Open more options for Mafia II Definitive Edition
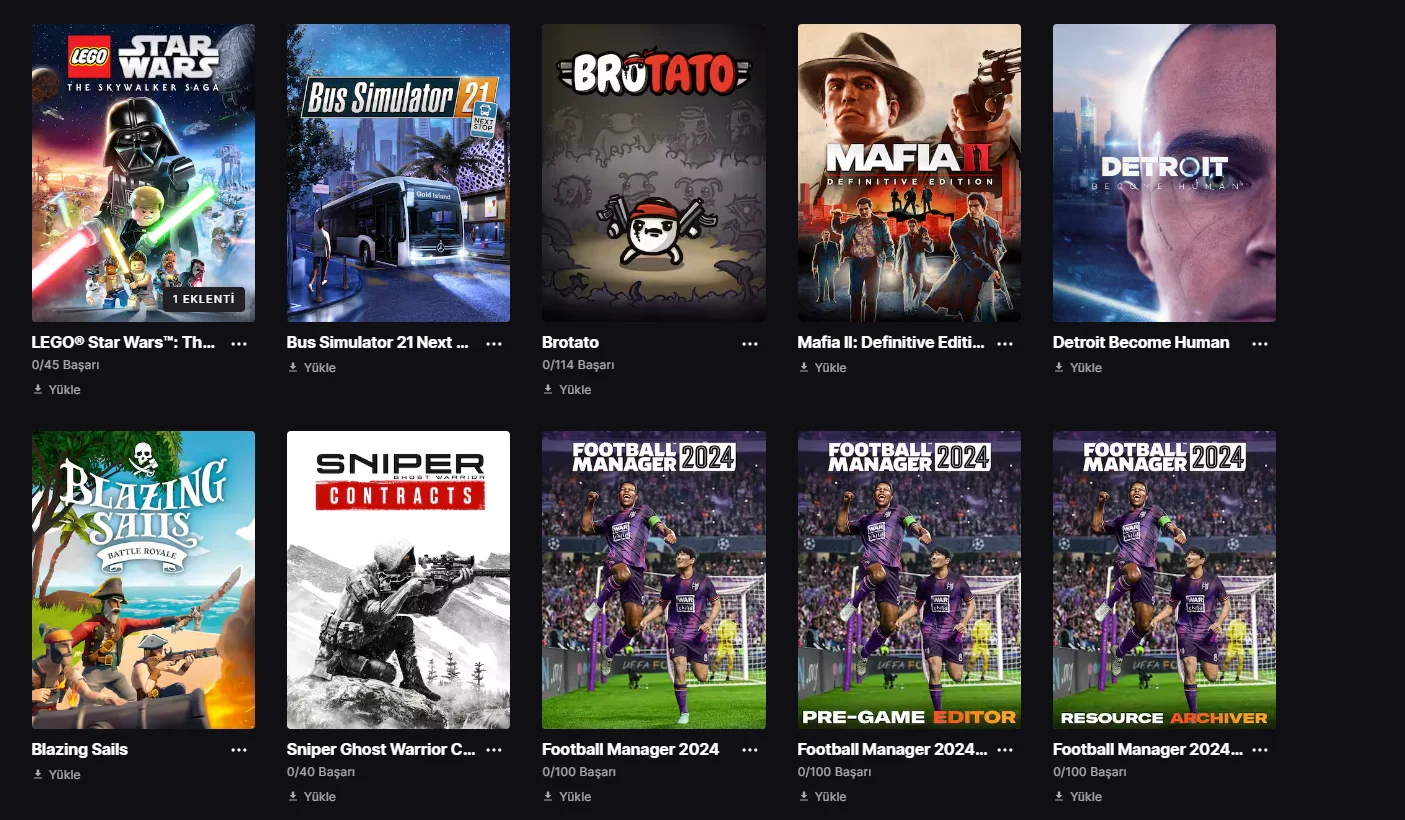Screen dimensions: 1405x820 pos(1005,343)
